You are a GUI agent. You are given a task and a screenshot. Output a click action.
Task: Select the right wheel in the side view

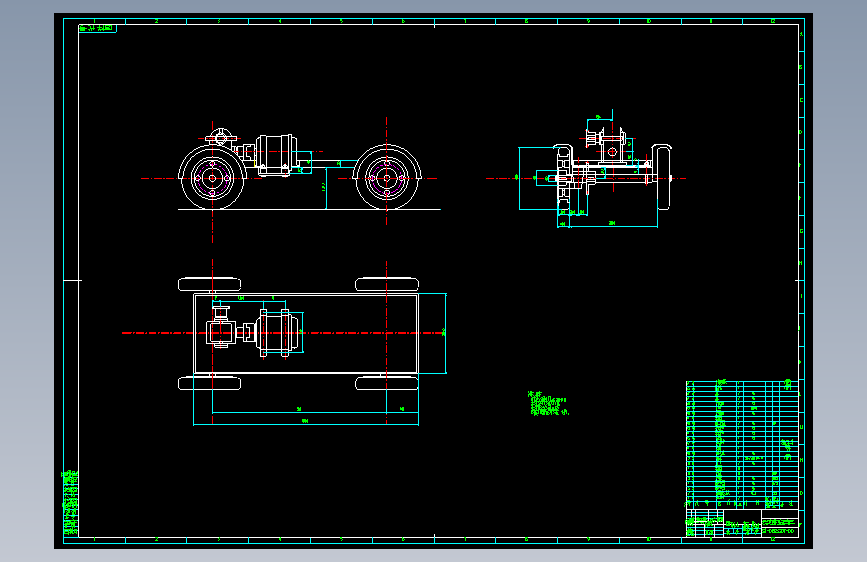387,178
